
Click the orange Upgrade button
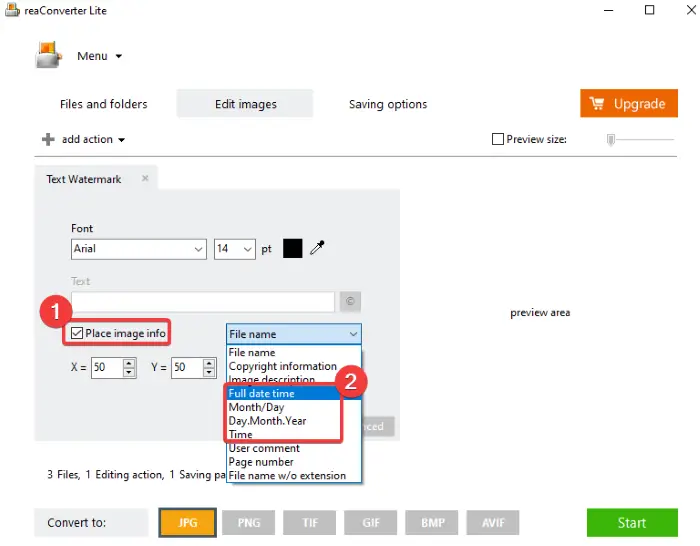click(x=629, y=103)
